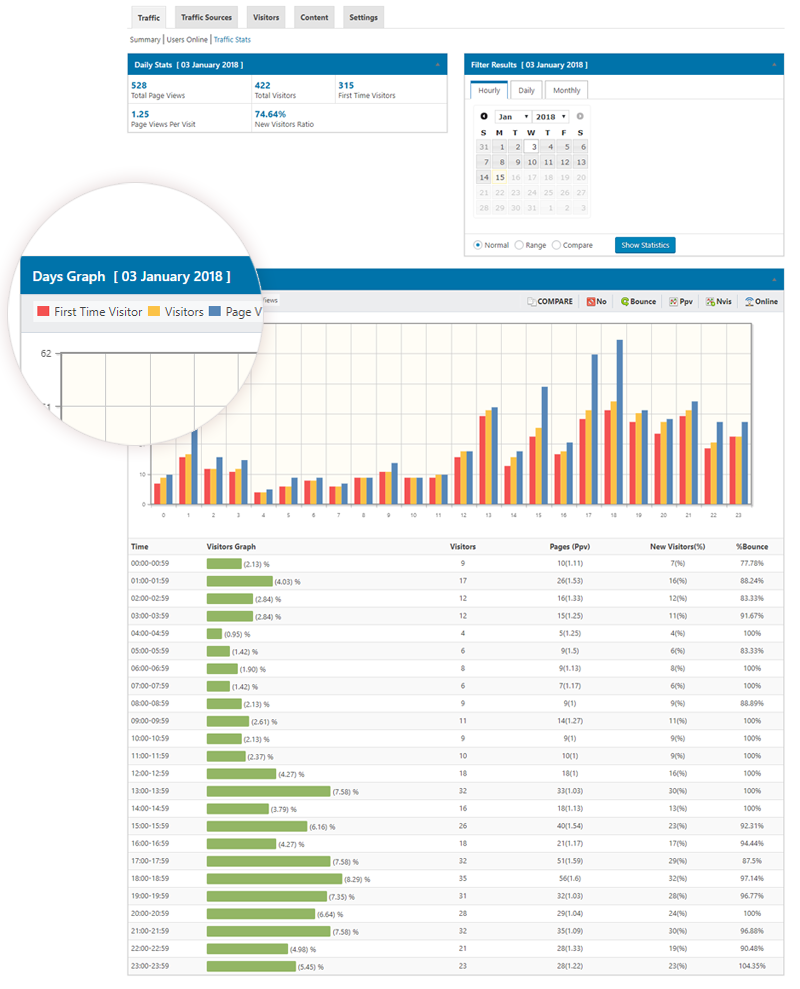This screenshot has height=989, width=800.
Task: Show the Bounce graph
Action: 638,301
